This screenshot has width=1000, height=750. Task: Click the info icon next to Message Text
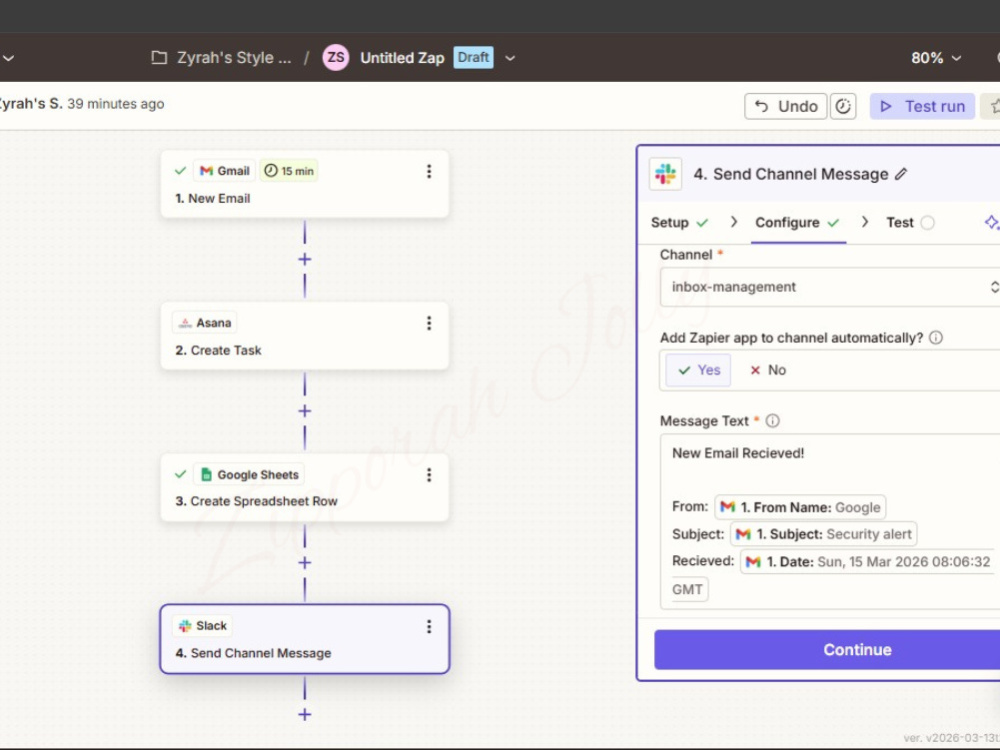(772, 421)
